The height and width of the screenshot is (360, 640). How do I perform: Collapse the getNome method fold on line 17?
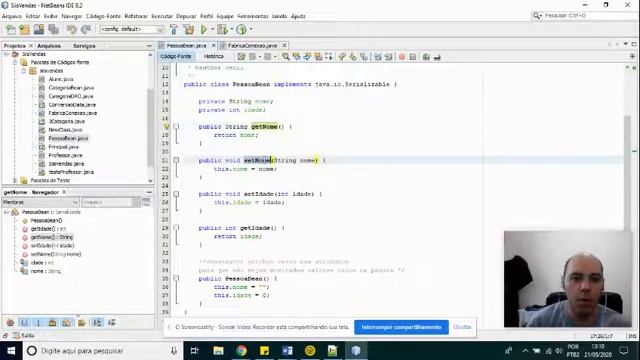[x=176, y=127]
